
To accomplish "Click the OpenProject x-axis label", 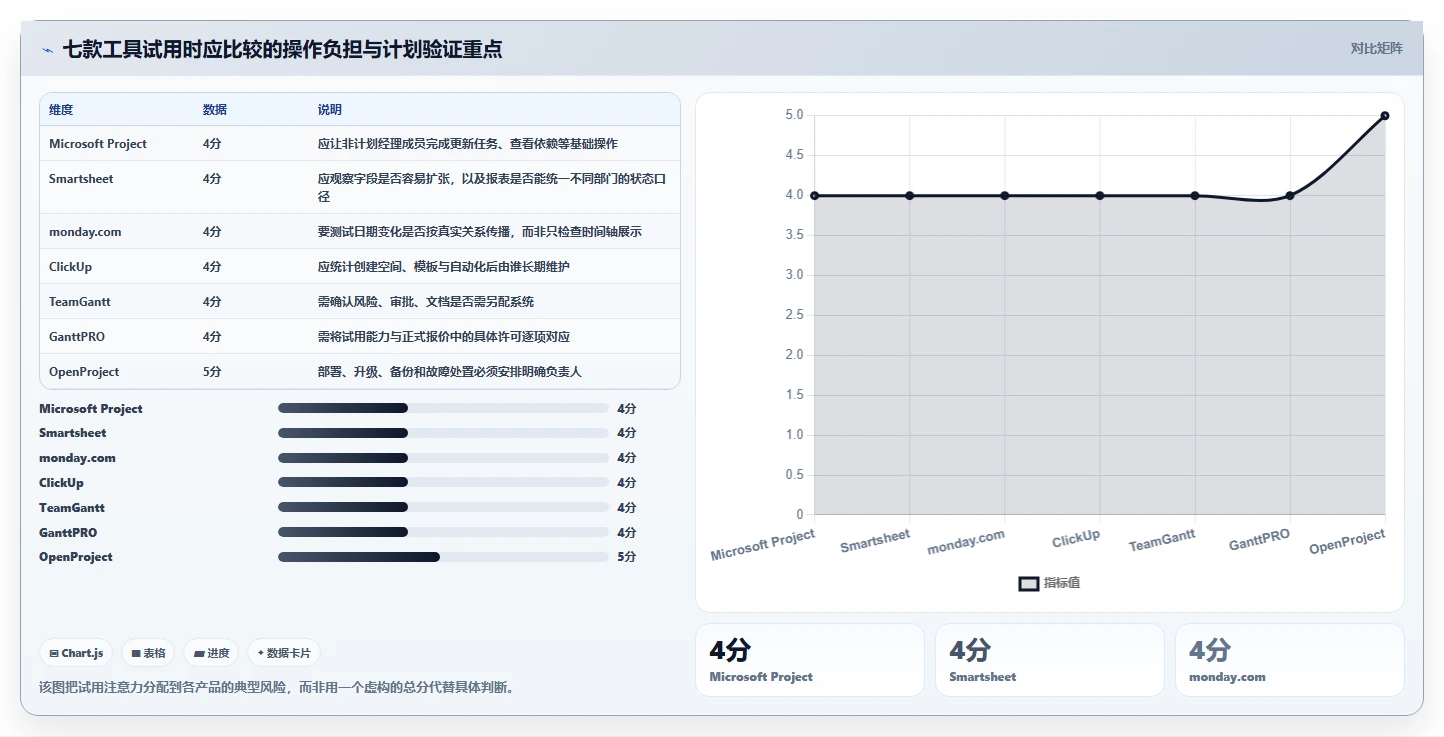I will click(1347, 542).
